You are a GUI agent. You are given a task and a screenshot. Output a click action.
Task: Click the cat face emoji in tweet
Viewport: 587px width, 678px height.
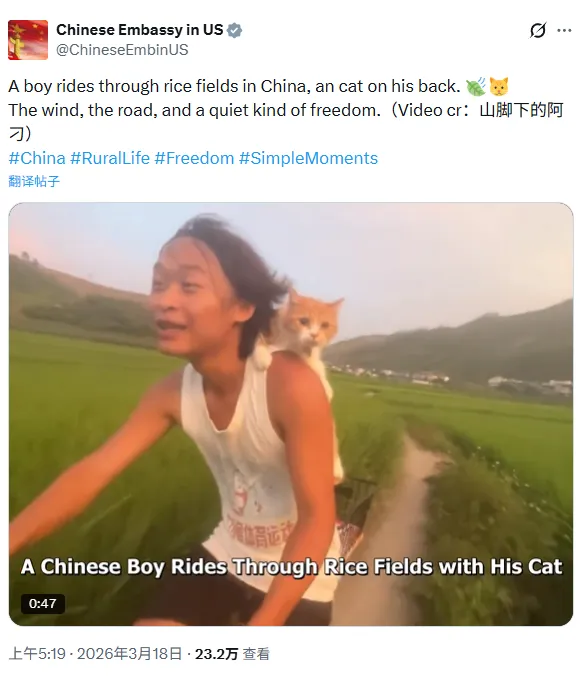[x=499, y=86]
